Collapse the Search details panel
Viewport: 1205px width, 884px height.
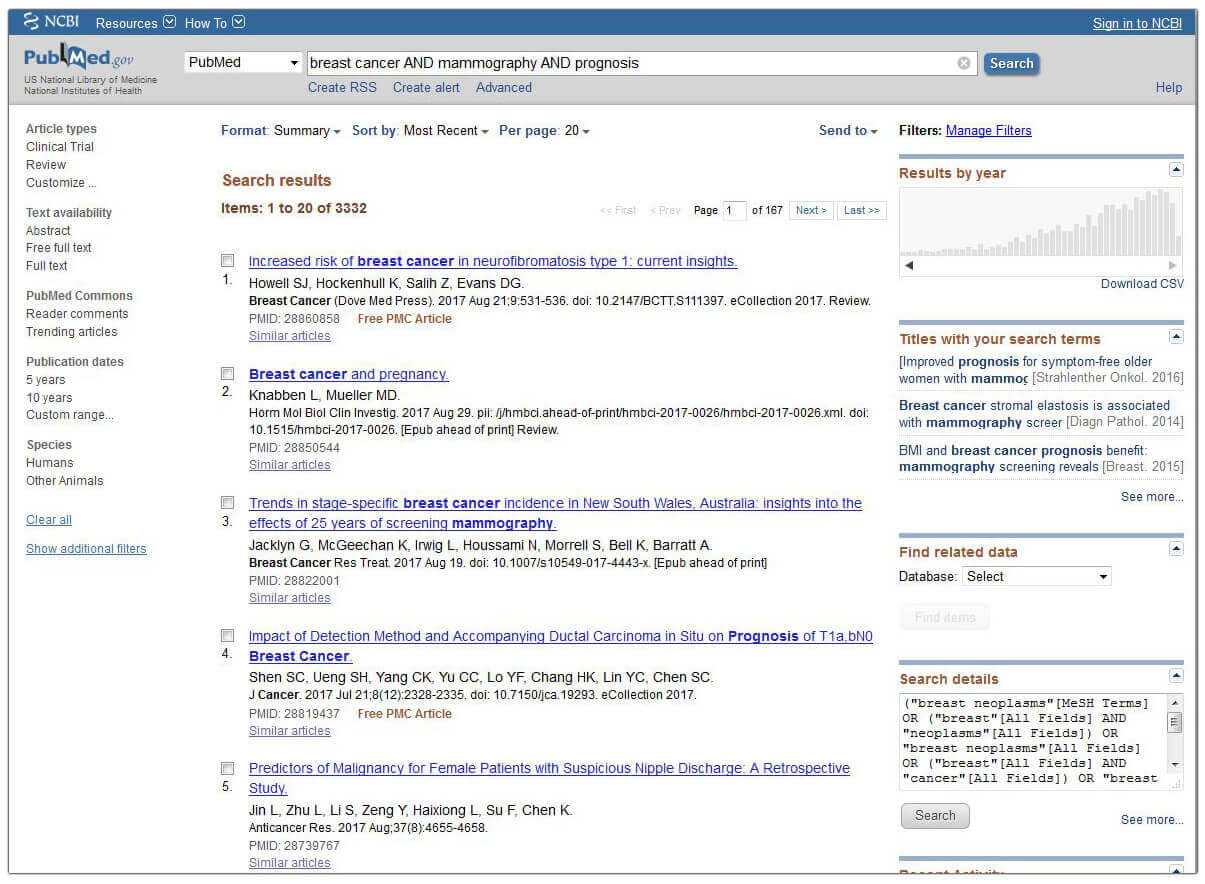tap(1176, 676)
